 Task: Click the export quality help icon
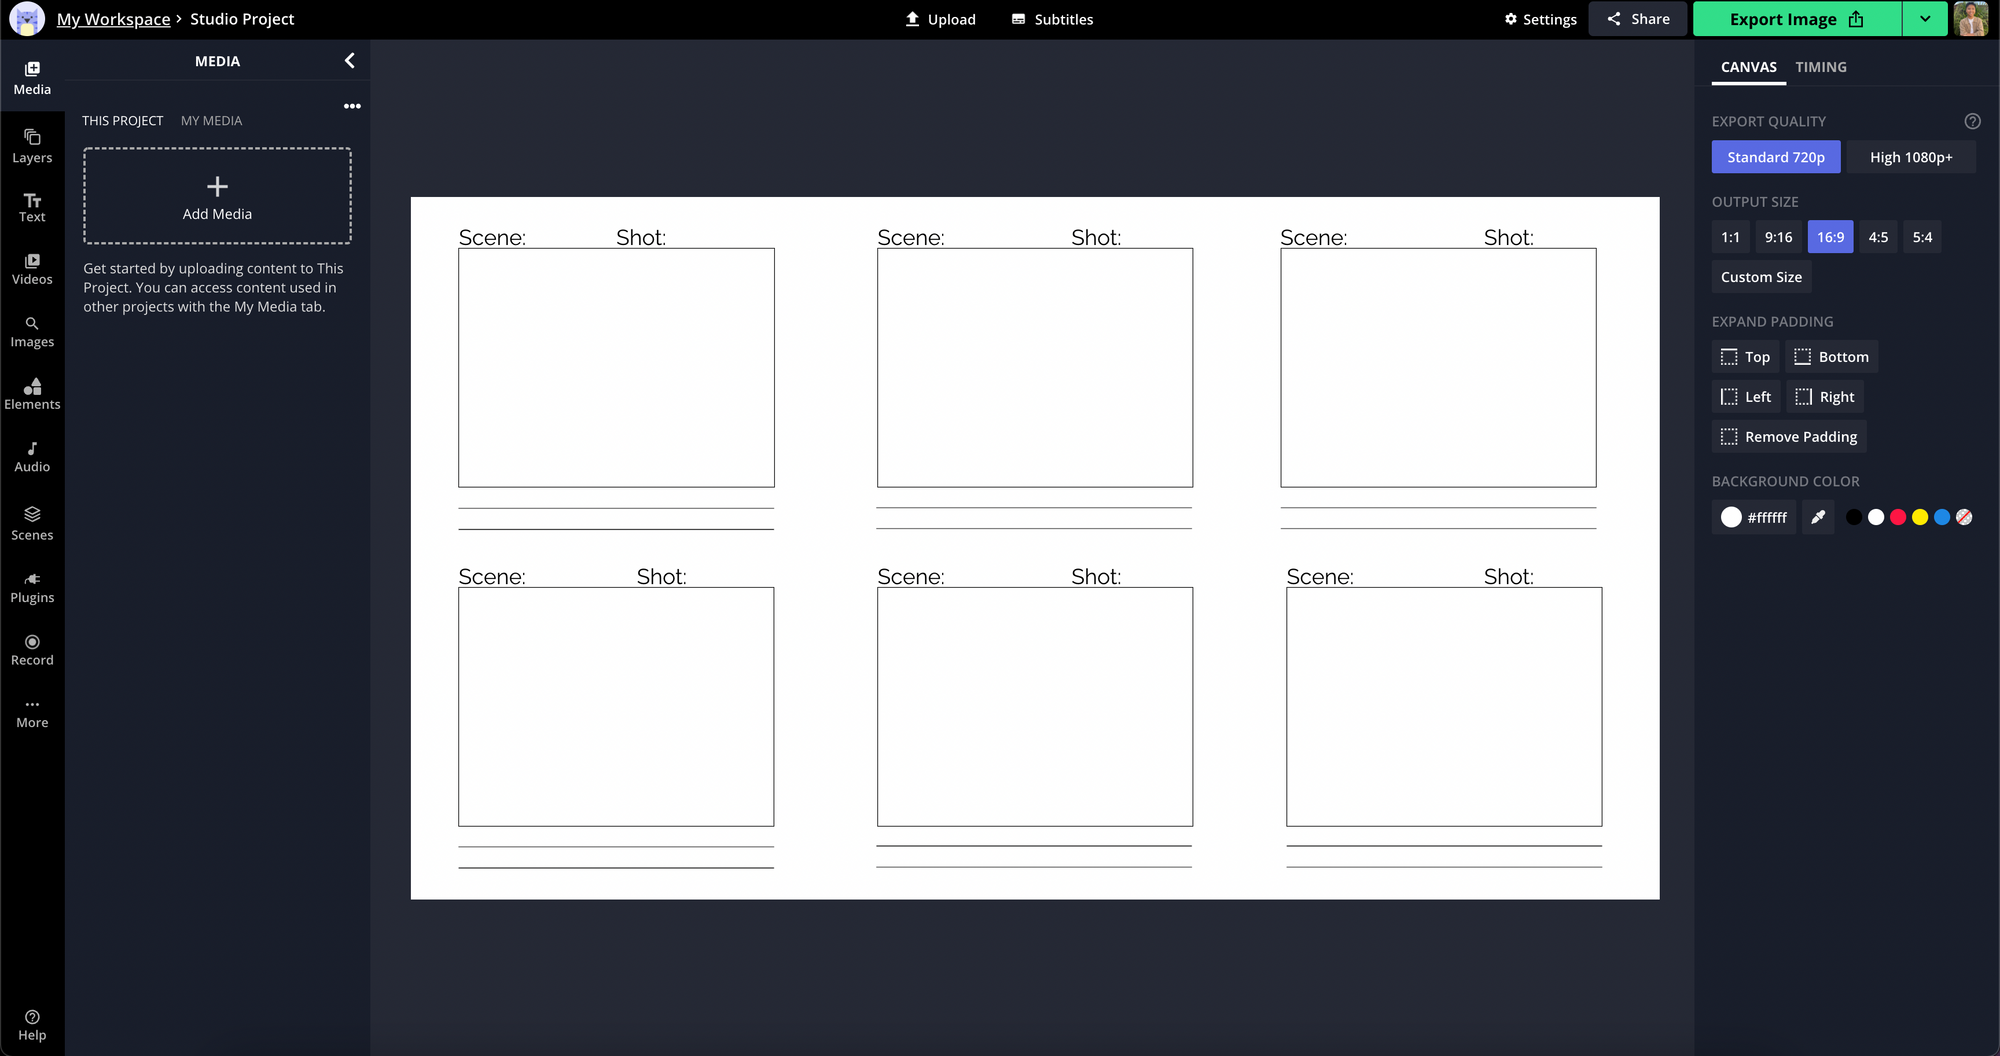click(x=1972, y=121)
